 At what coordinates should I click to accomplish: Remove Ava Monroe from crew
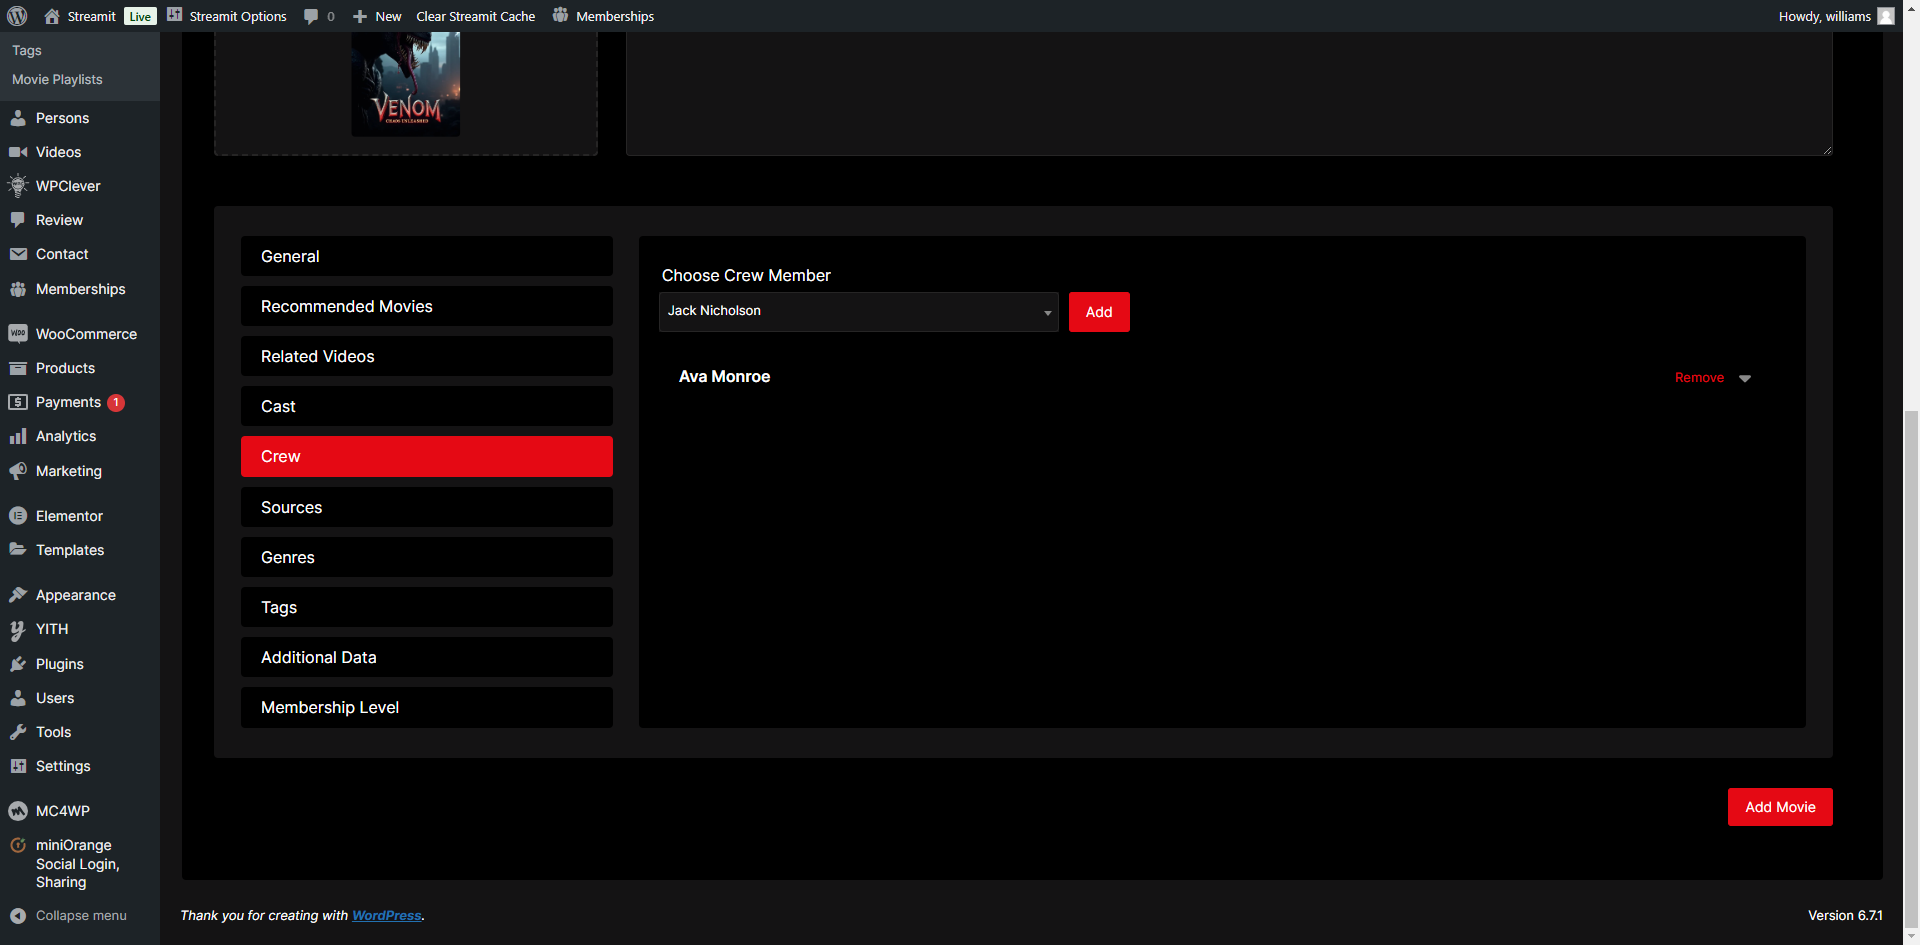click(x=1699, y=378)
